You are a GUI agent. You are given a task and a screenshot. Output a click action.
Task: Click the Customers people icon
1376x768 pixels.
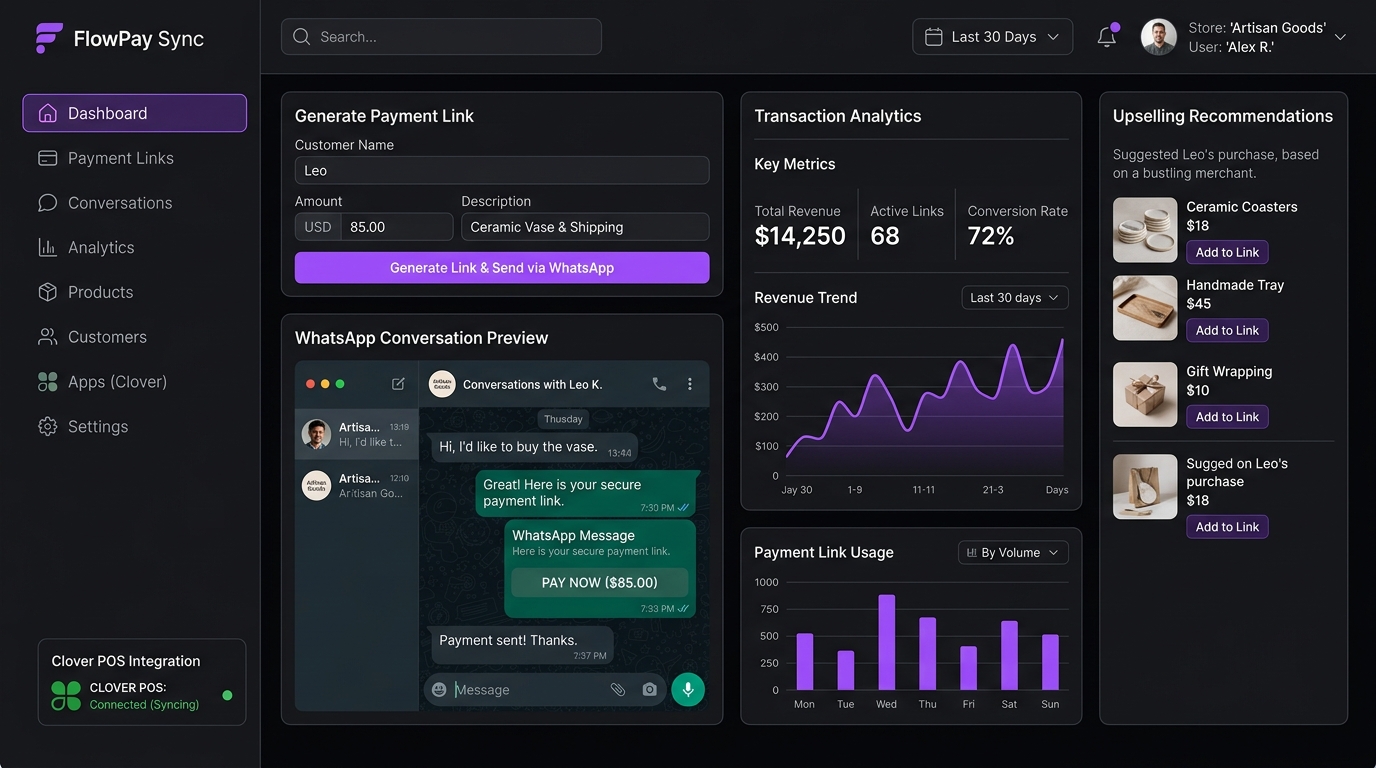click(x=47, y=337)
